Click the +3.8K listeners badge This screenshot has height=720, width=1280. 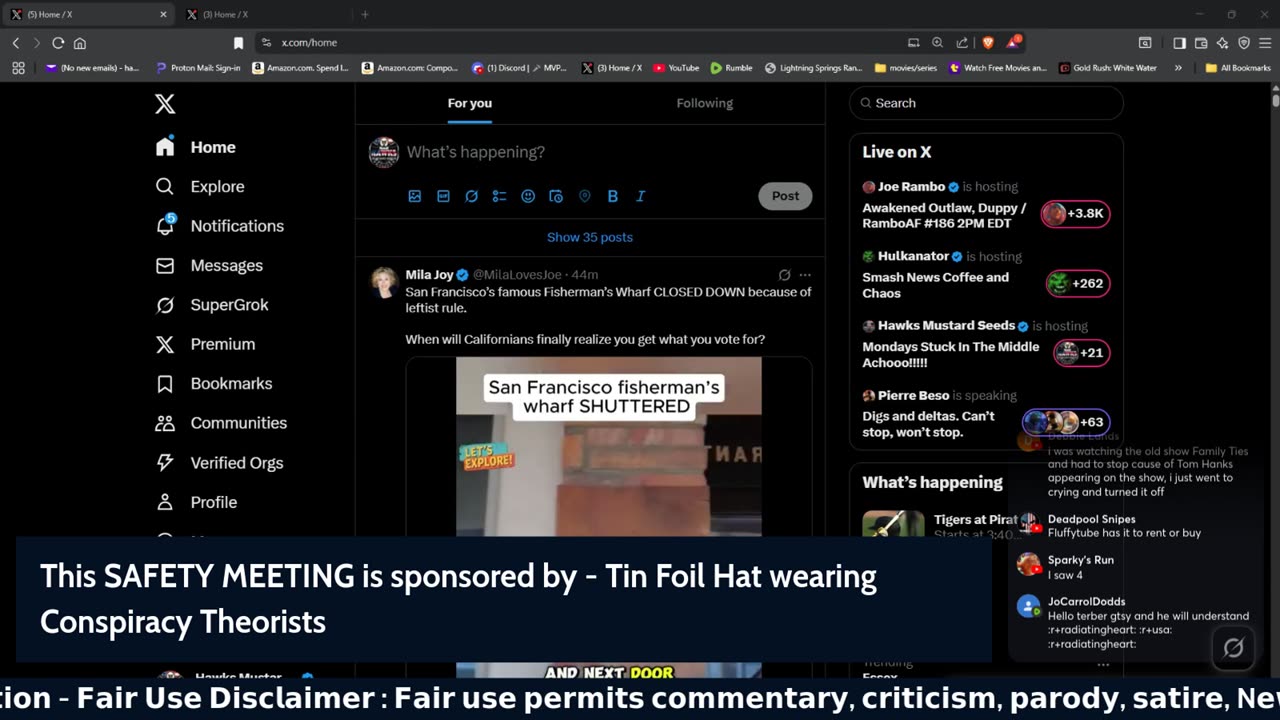(x=1075, y=214)
